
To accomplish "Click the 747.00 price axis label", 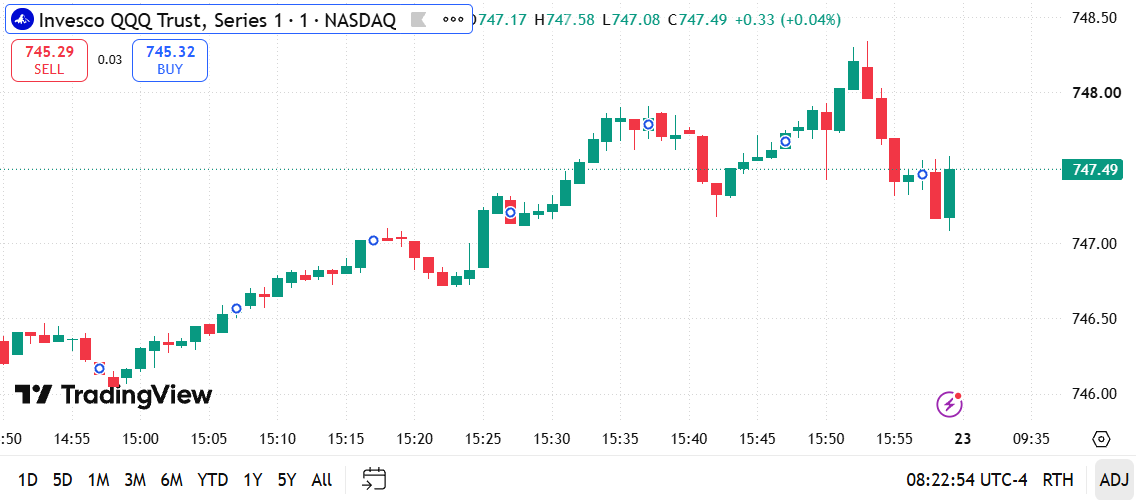I will 1093,244.
